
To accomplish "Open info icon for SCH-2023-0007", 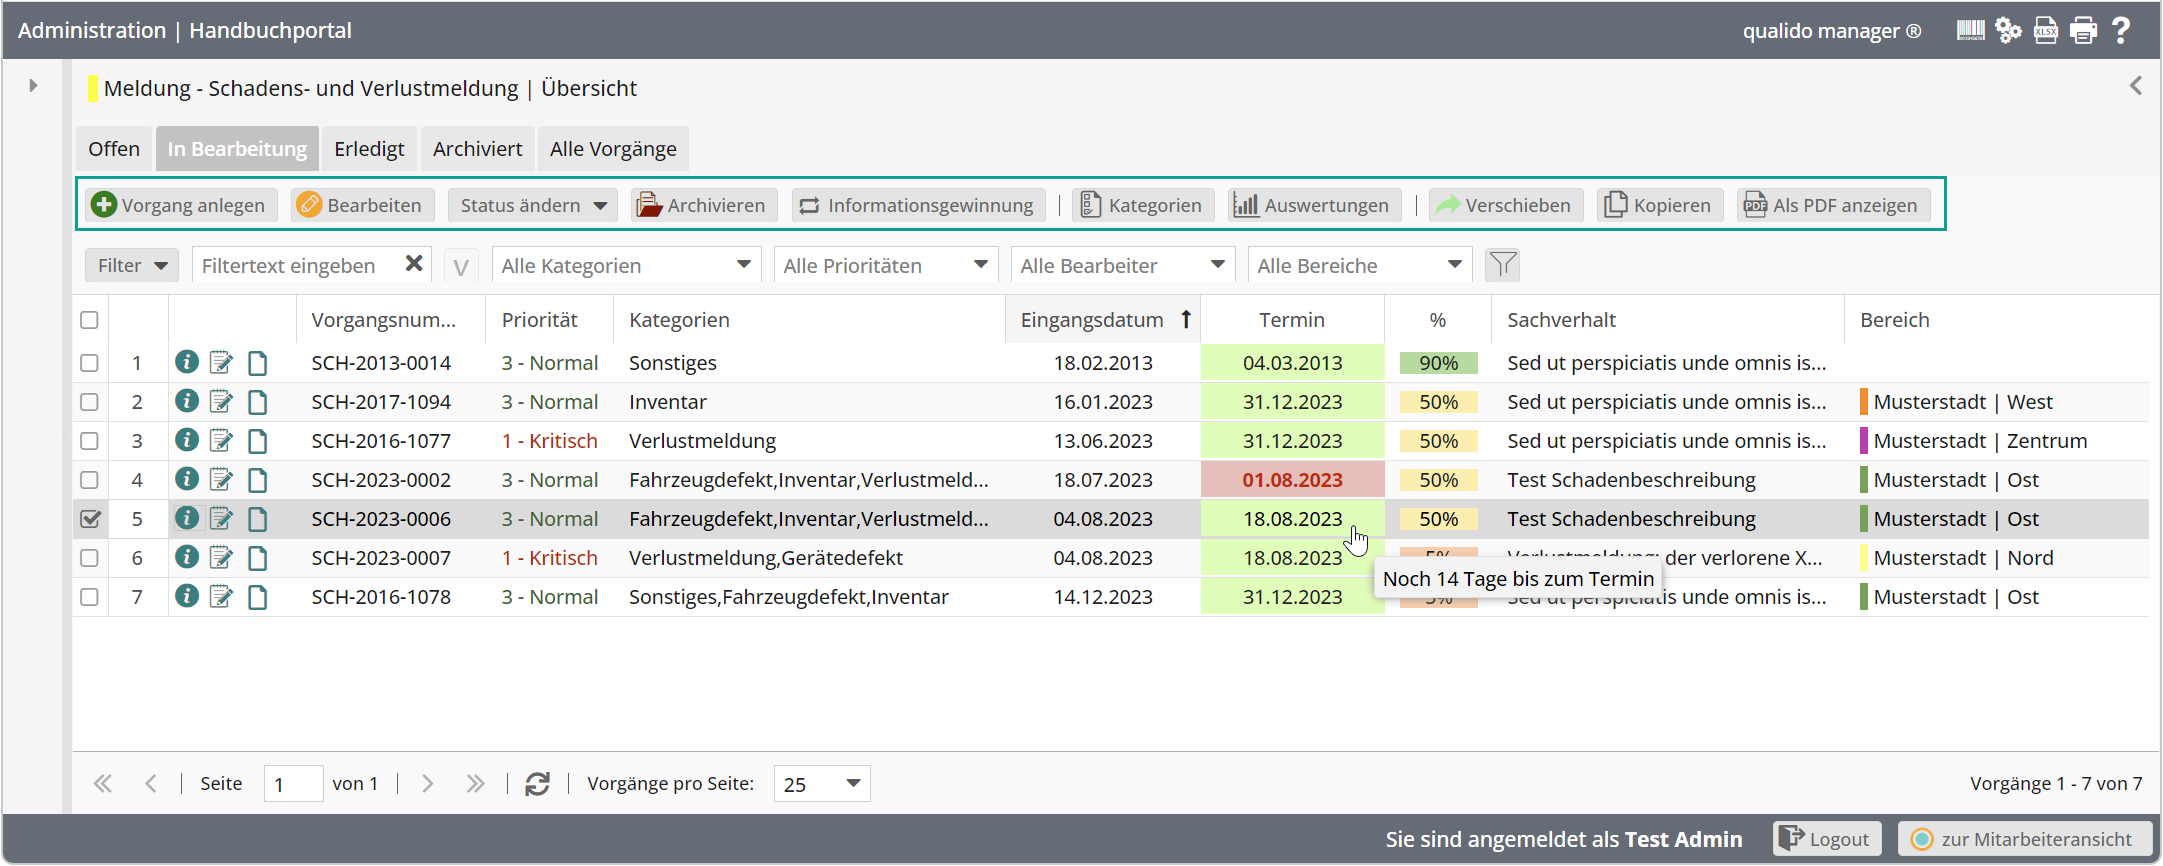I will point(187,557).
